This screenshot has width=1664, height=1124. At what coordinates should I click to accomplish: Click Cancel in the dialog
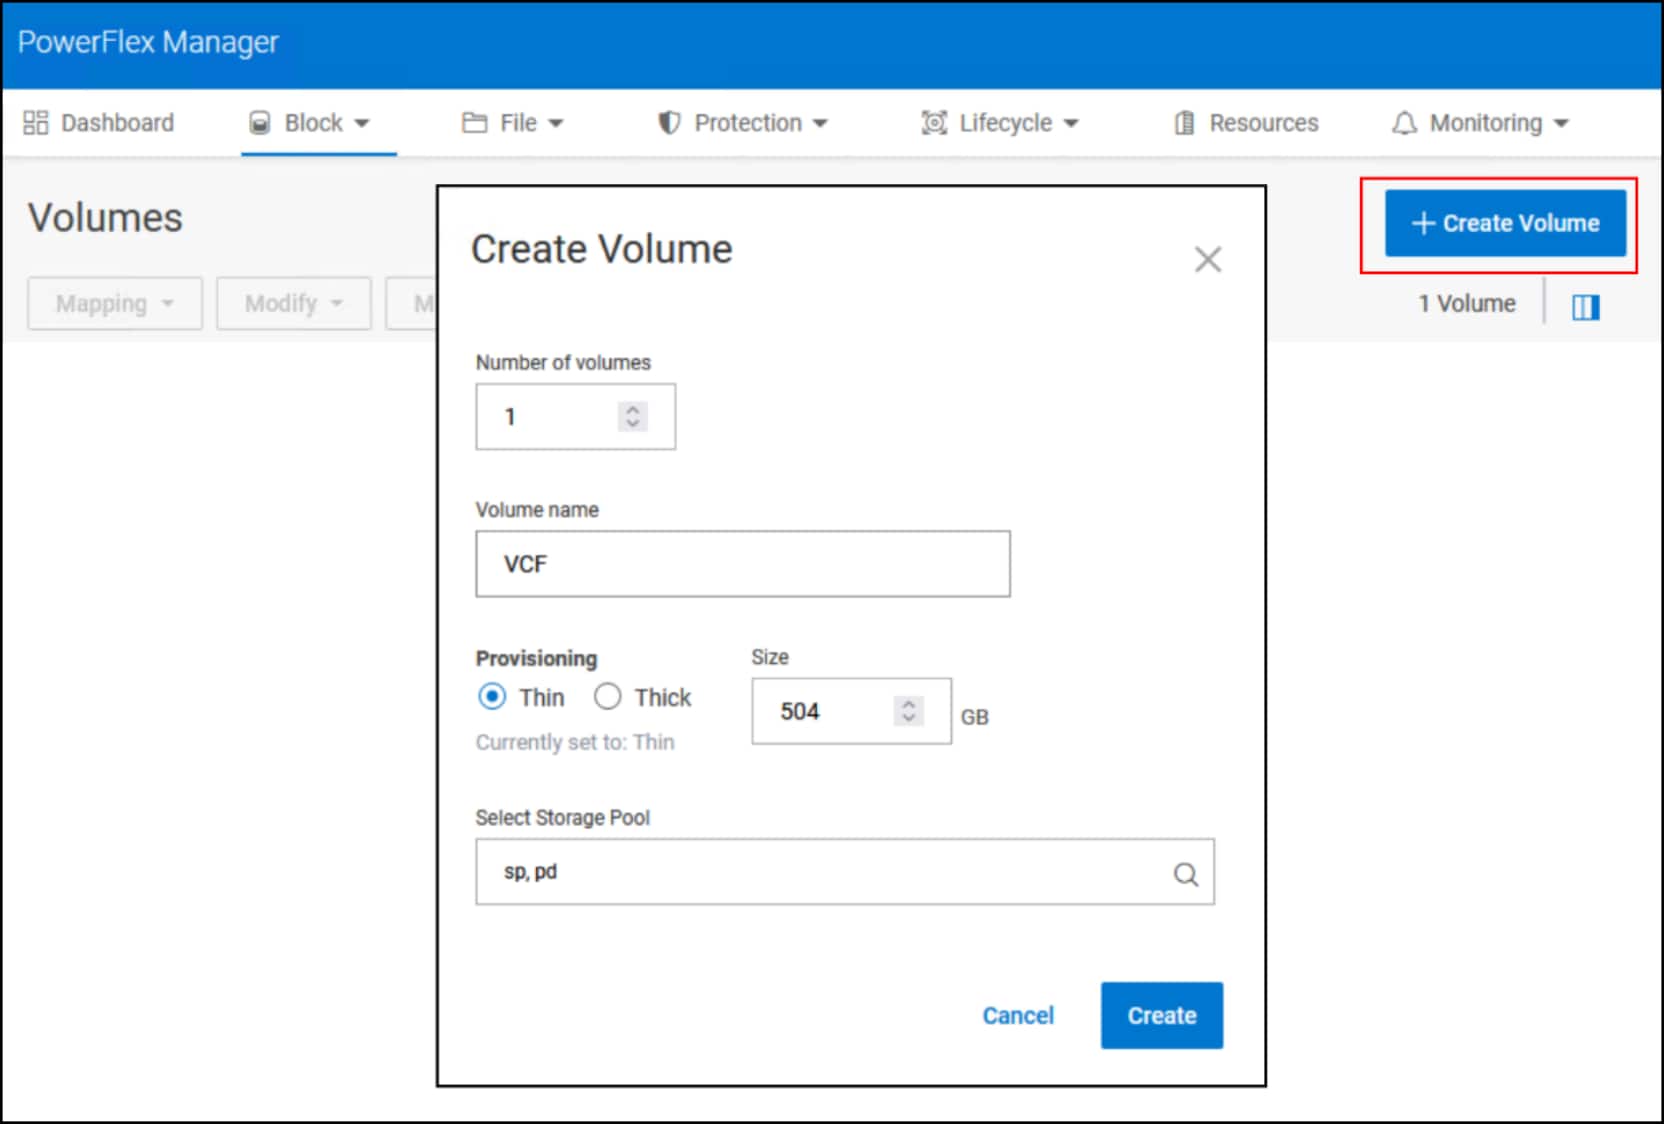[1018, 1015]
